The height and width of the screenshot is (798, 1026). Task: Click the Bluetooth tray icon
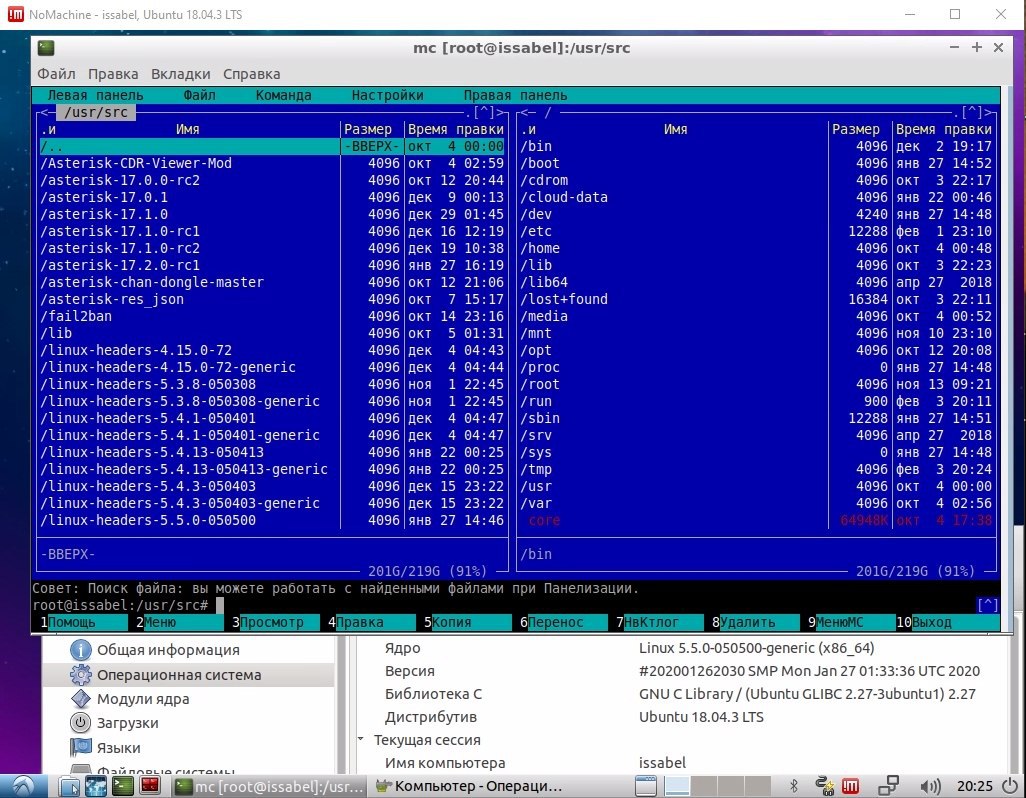coord(794,786)
